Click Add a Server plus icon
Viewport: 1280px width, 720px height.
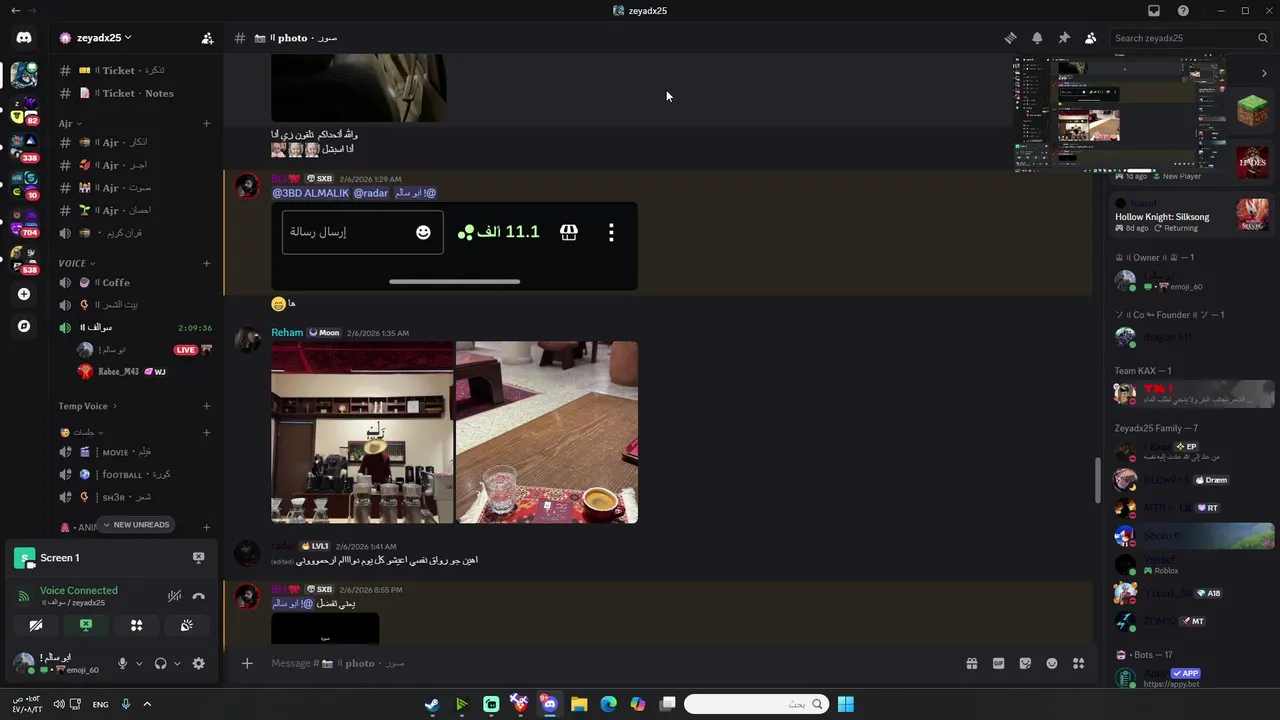coord(24,294)
